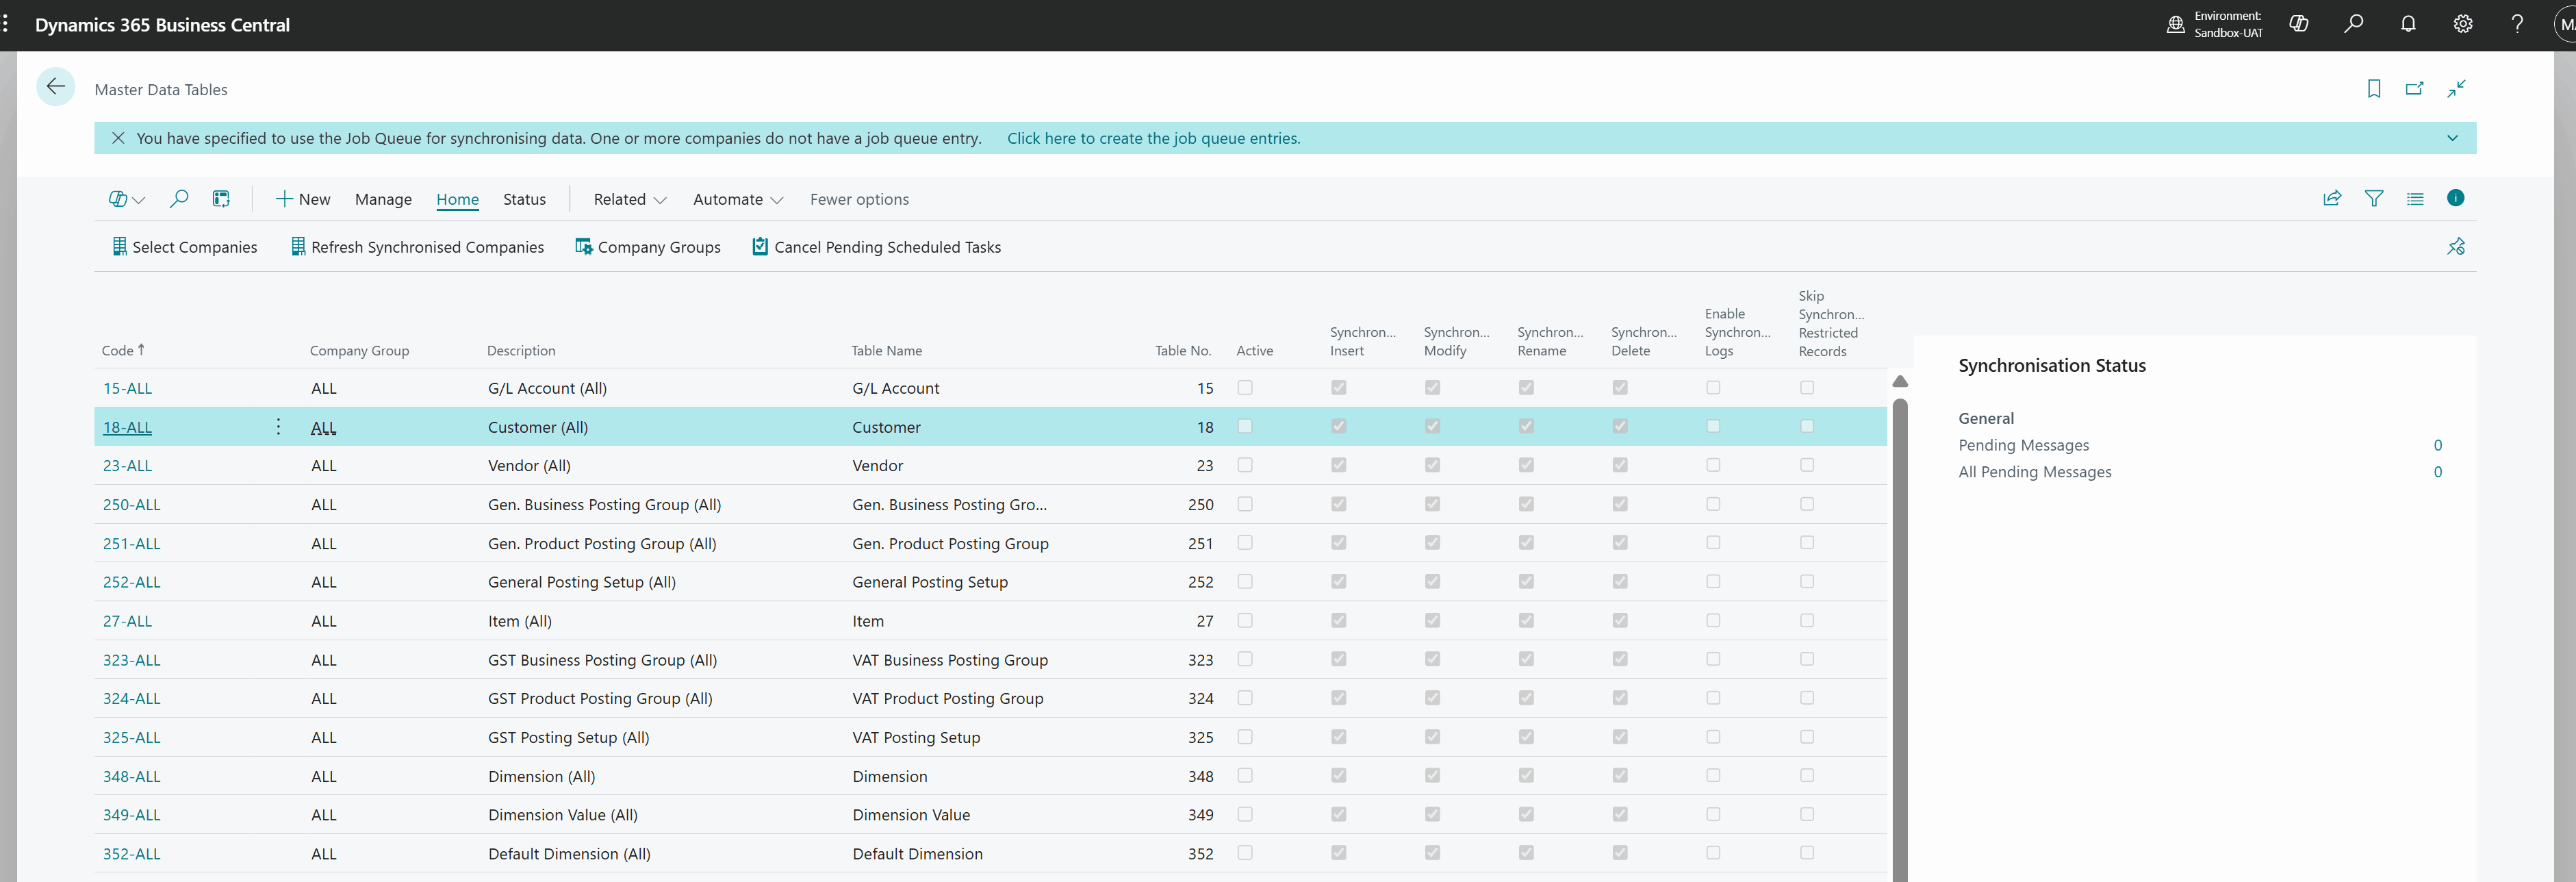This screenshot has width=2576, height=882.
Task: Toggle Synchronise Insert for Vendor row
Action: [x=1339, y=465]
